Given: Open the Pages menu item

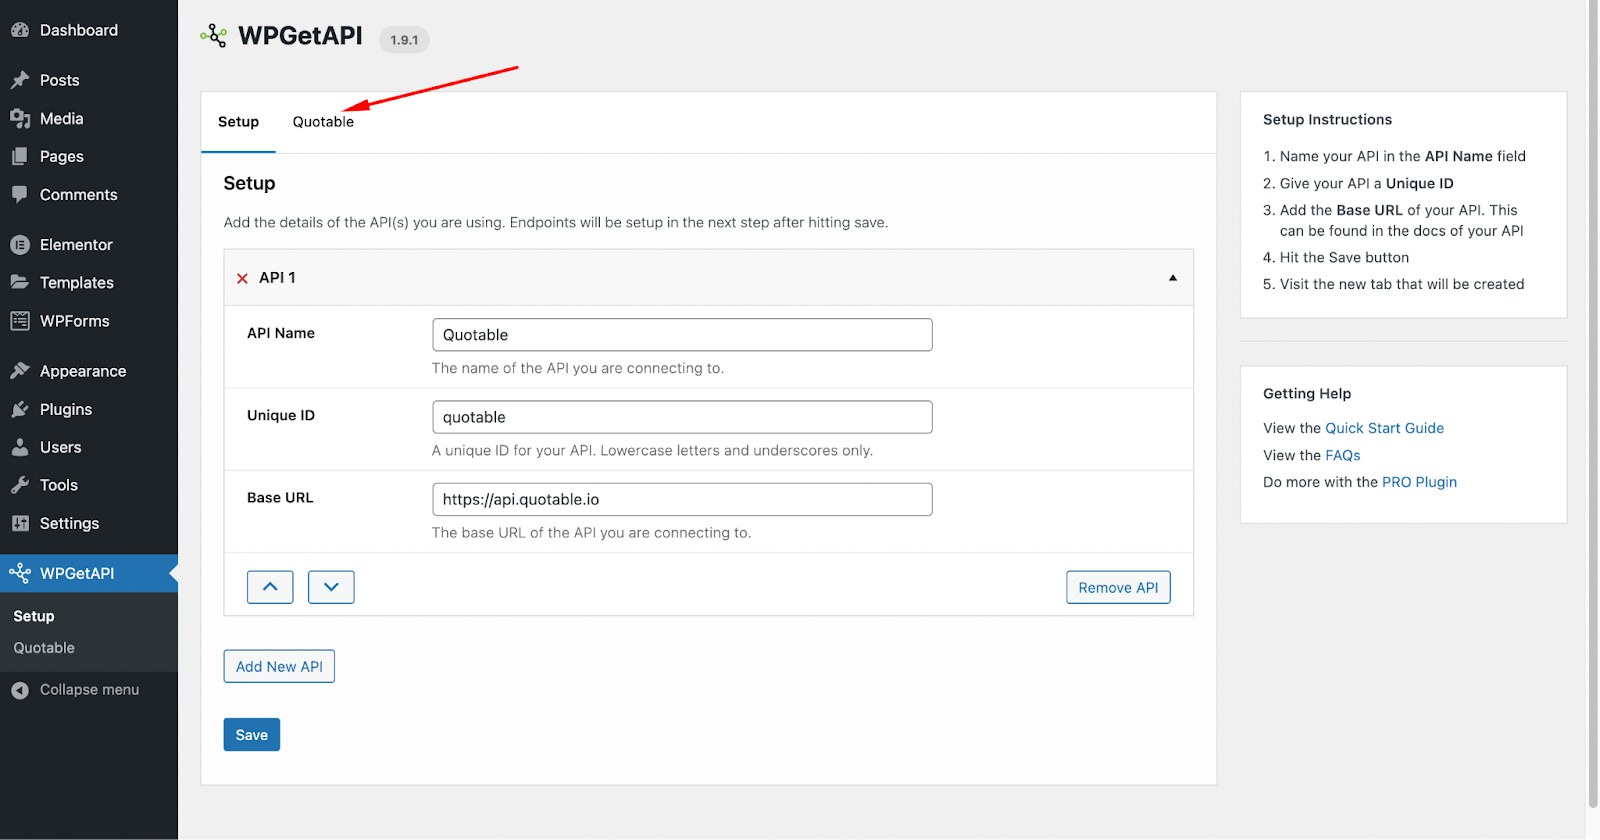Looking at the screenshot, I should click(x=62, y=156).
